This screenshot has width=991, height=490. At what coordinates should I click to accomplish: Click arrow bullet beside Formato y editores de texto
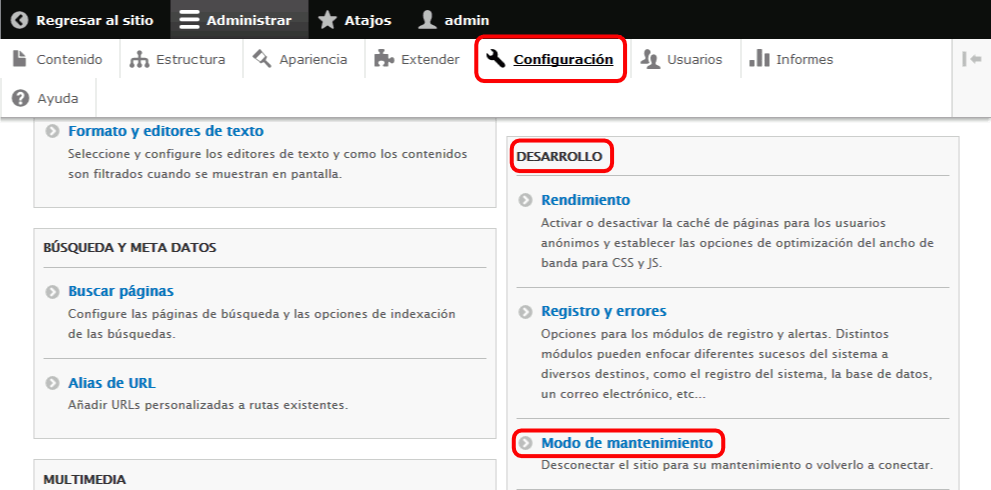(52, 132)
